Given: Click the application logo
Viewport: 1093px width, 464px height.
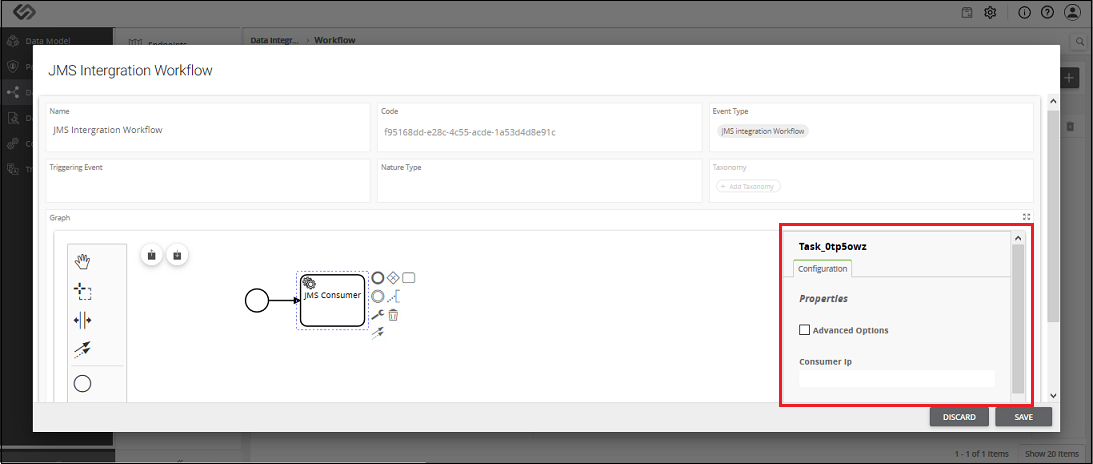Looking at the screenshot, I should [24, 13].
